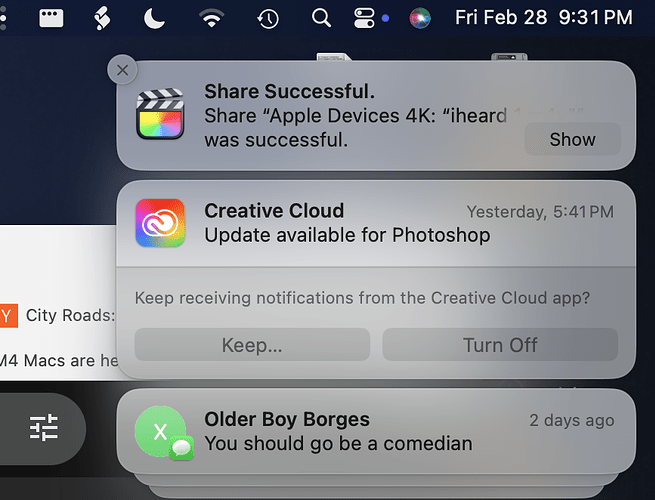Click the Creative Cloud app icon
This screenshot has width=655, height=500.
(x=160, y=223)
